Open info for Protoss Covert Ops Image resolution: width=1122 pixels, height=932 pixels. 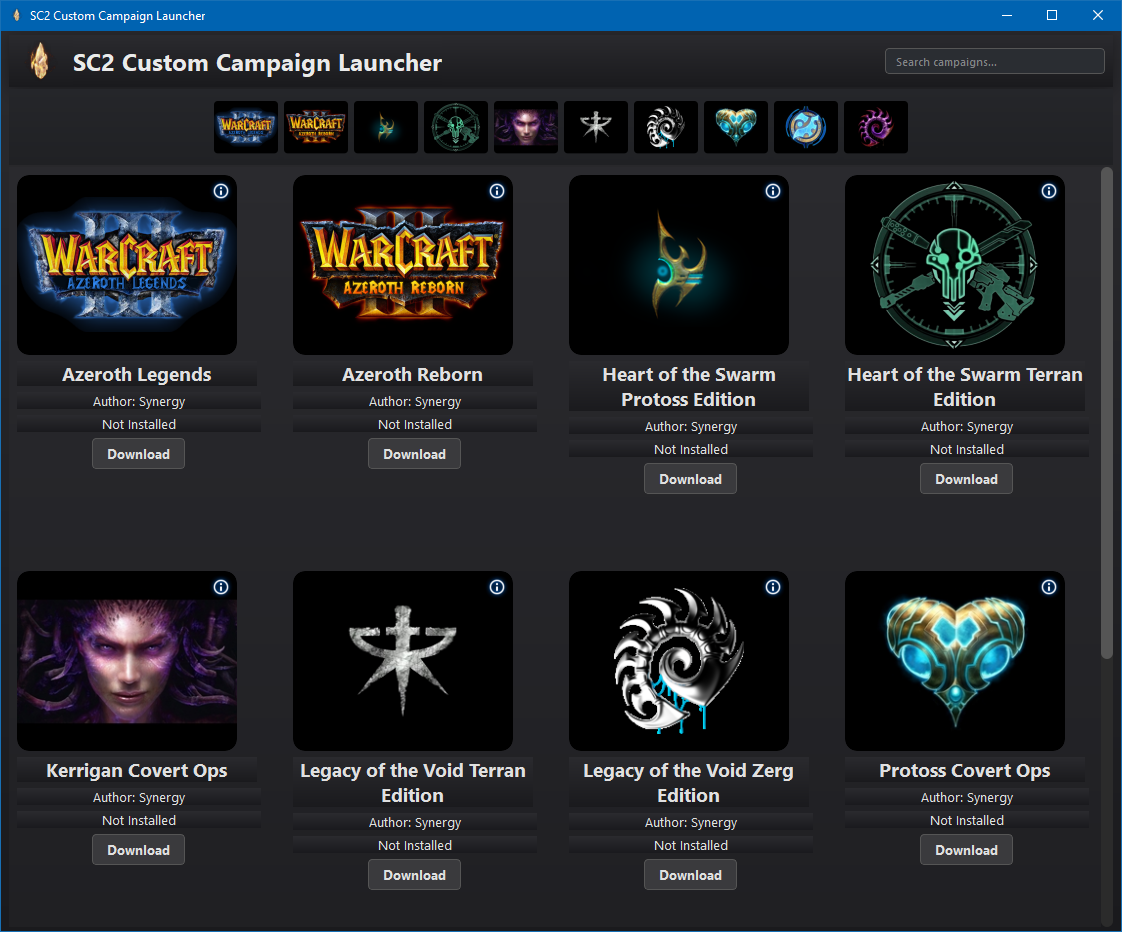(1049, 587)
